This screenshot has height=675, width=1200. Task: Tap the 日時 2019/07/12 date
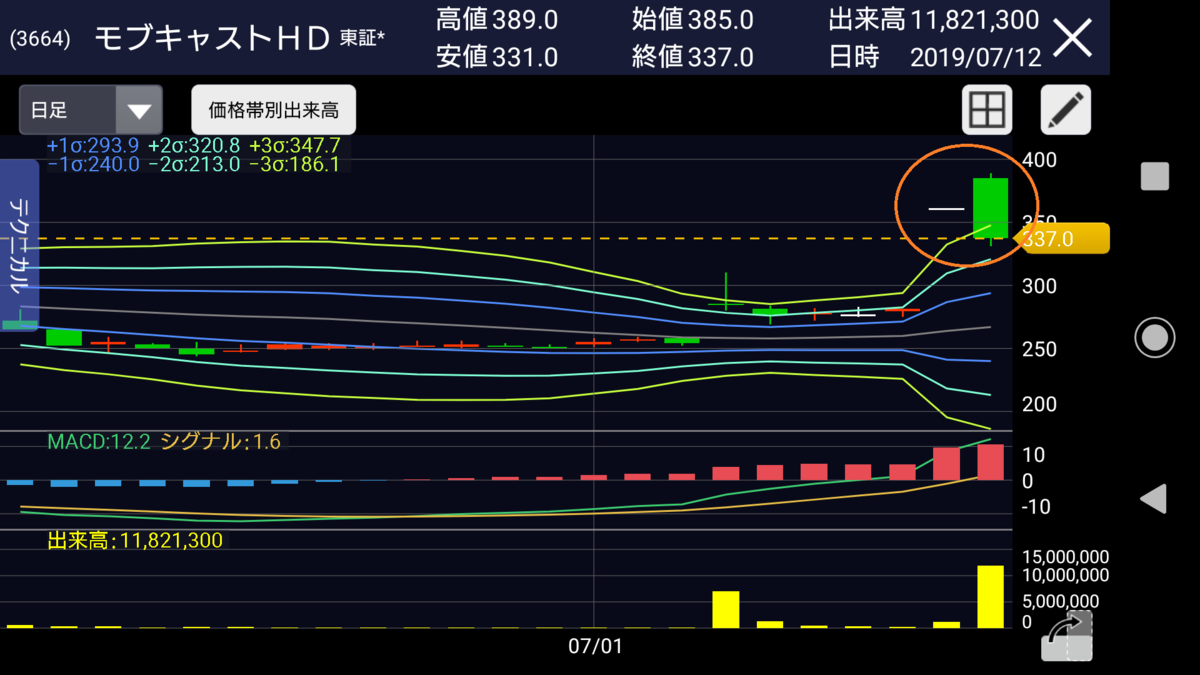coord(934,56)
